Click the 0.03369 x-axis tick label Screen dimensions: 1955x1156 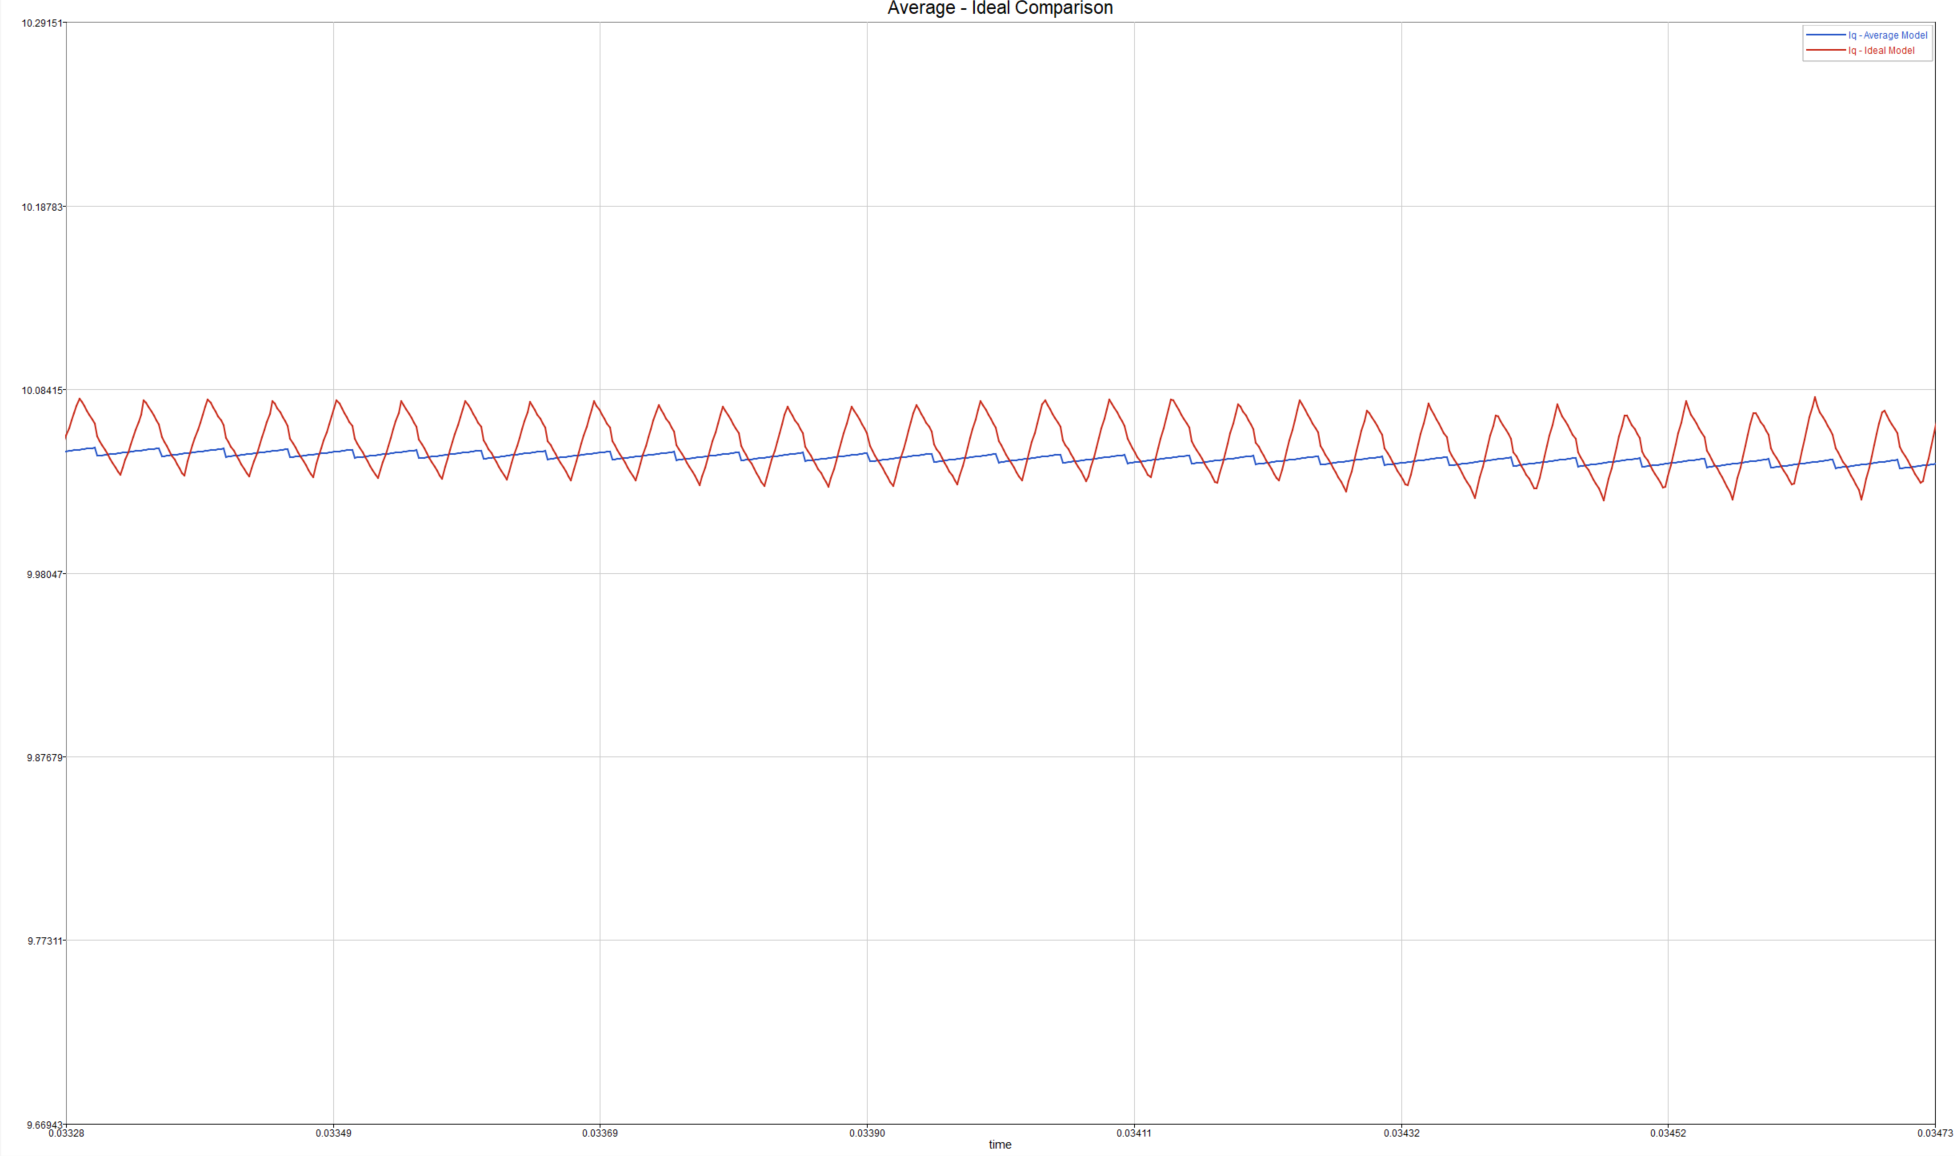(600, 1133)
